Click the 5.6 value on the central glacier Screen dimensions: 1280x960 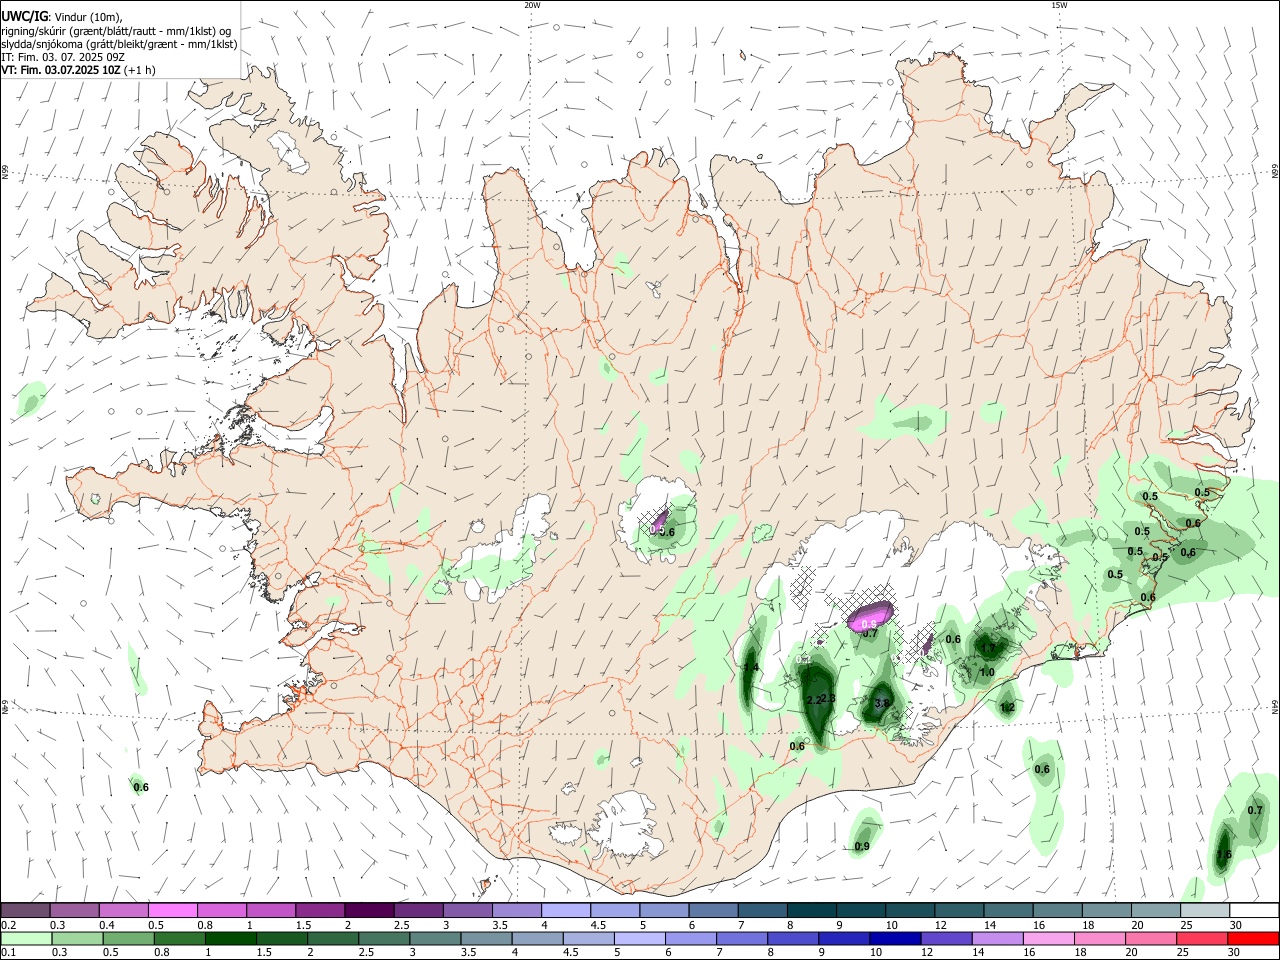(x=667, y=531)
